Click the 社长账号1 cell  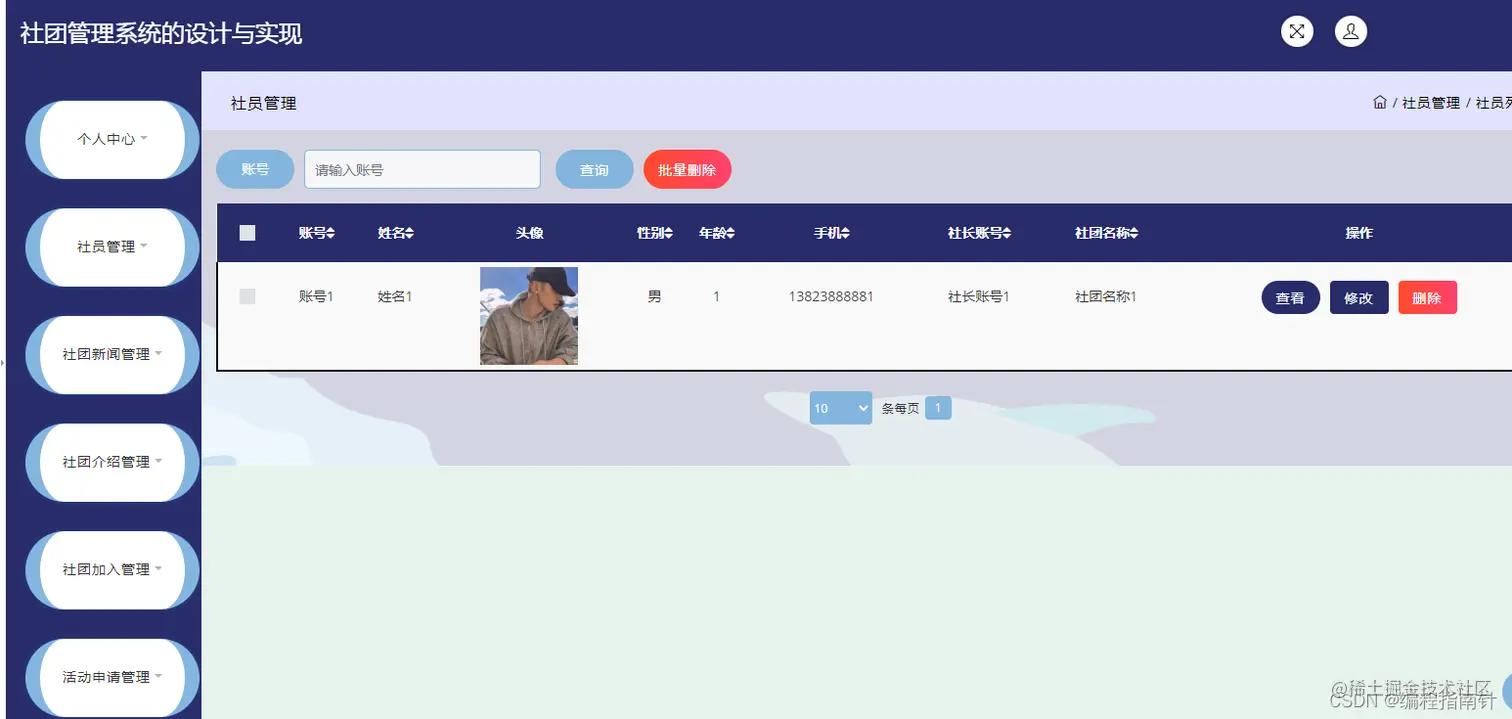coord(979,297)
